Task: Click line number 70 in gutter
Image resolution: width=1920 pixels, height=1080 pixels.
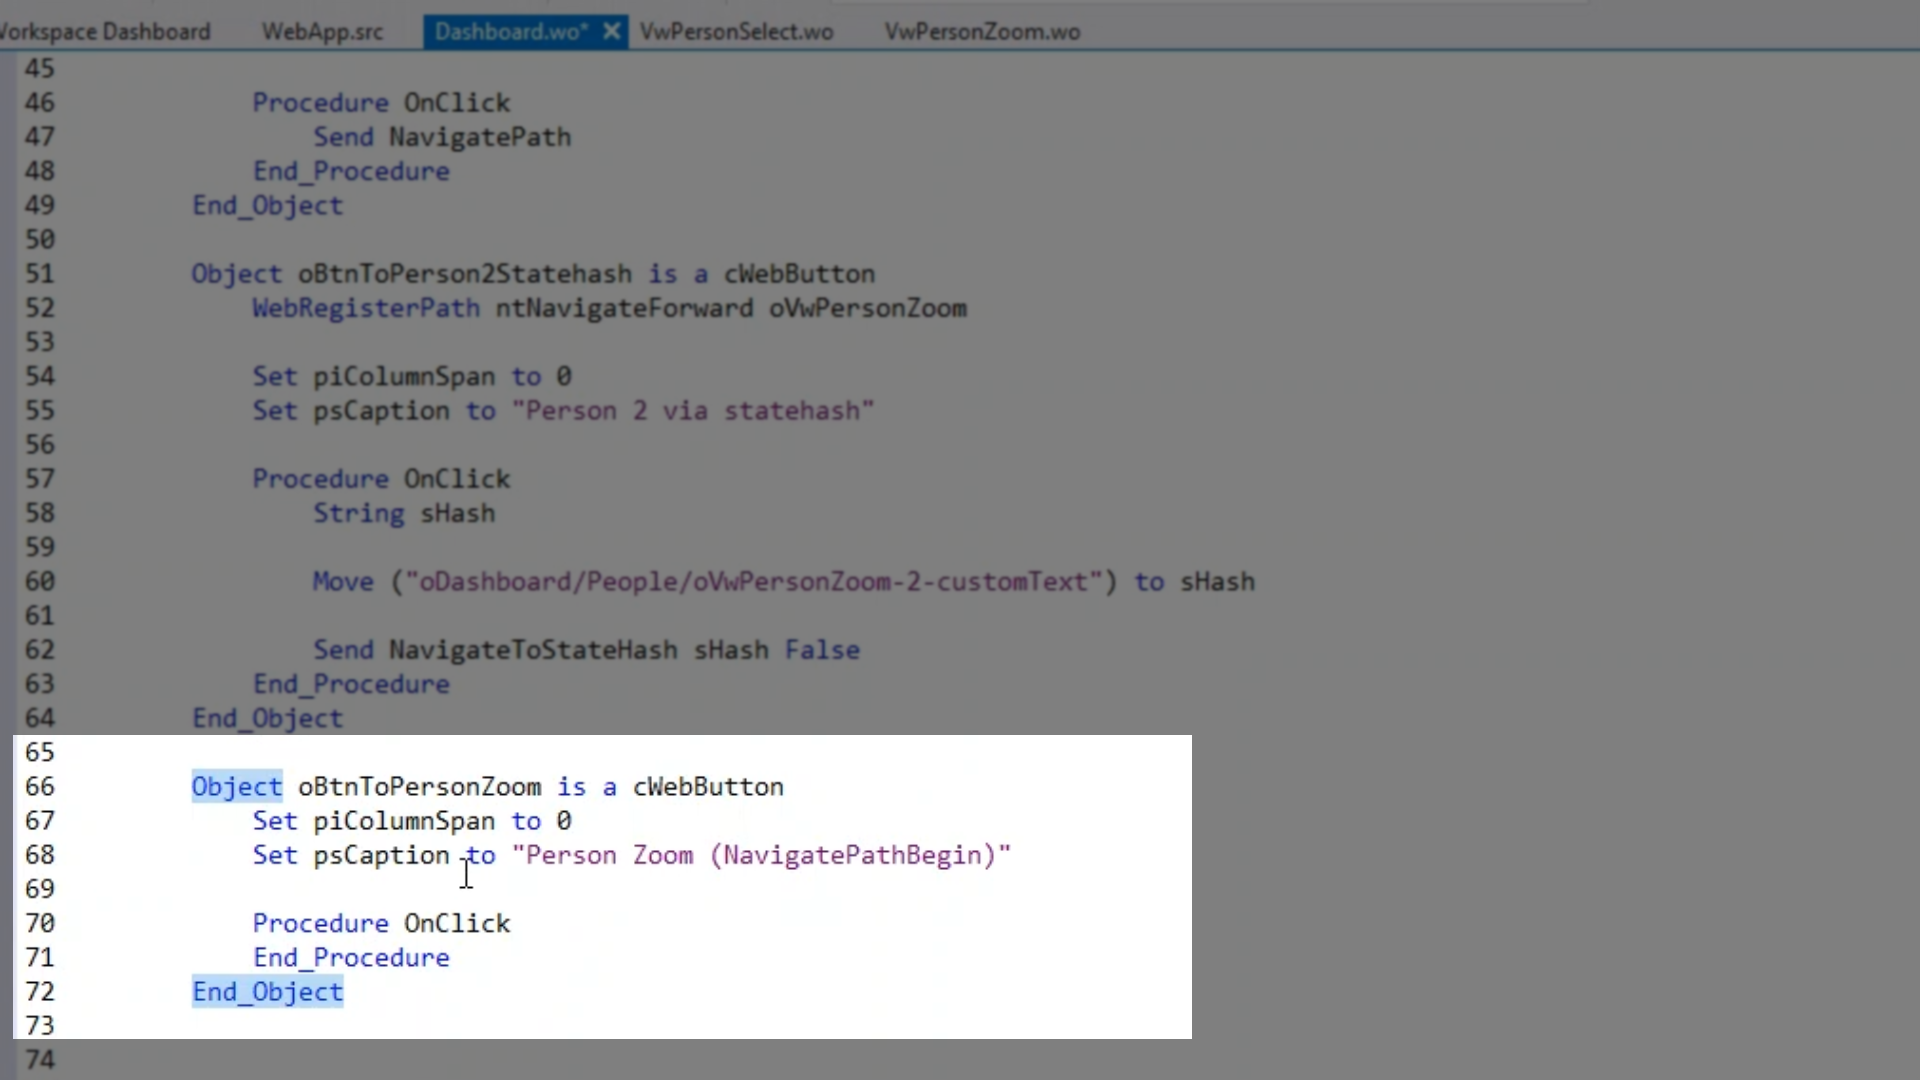Action: pyautogui.click(x=40, y=923)
